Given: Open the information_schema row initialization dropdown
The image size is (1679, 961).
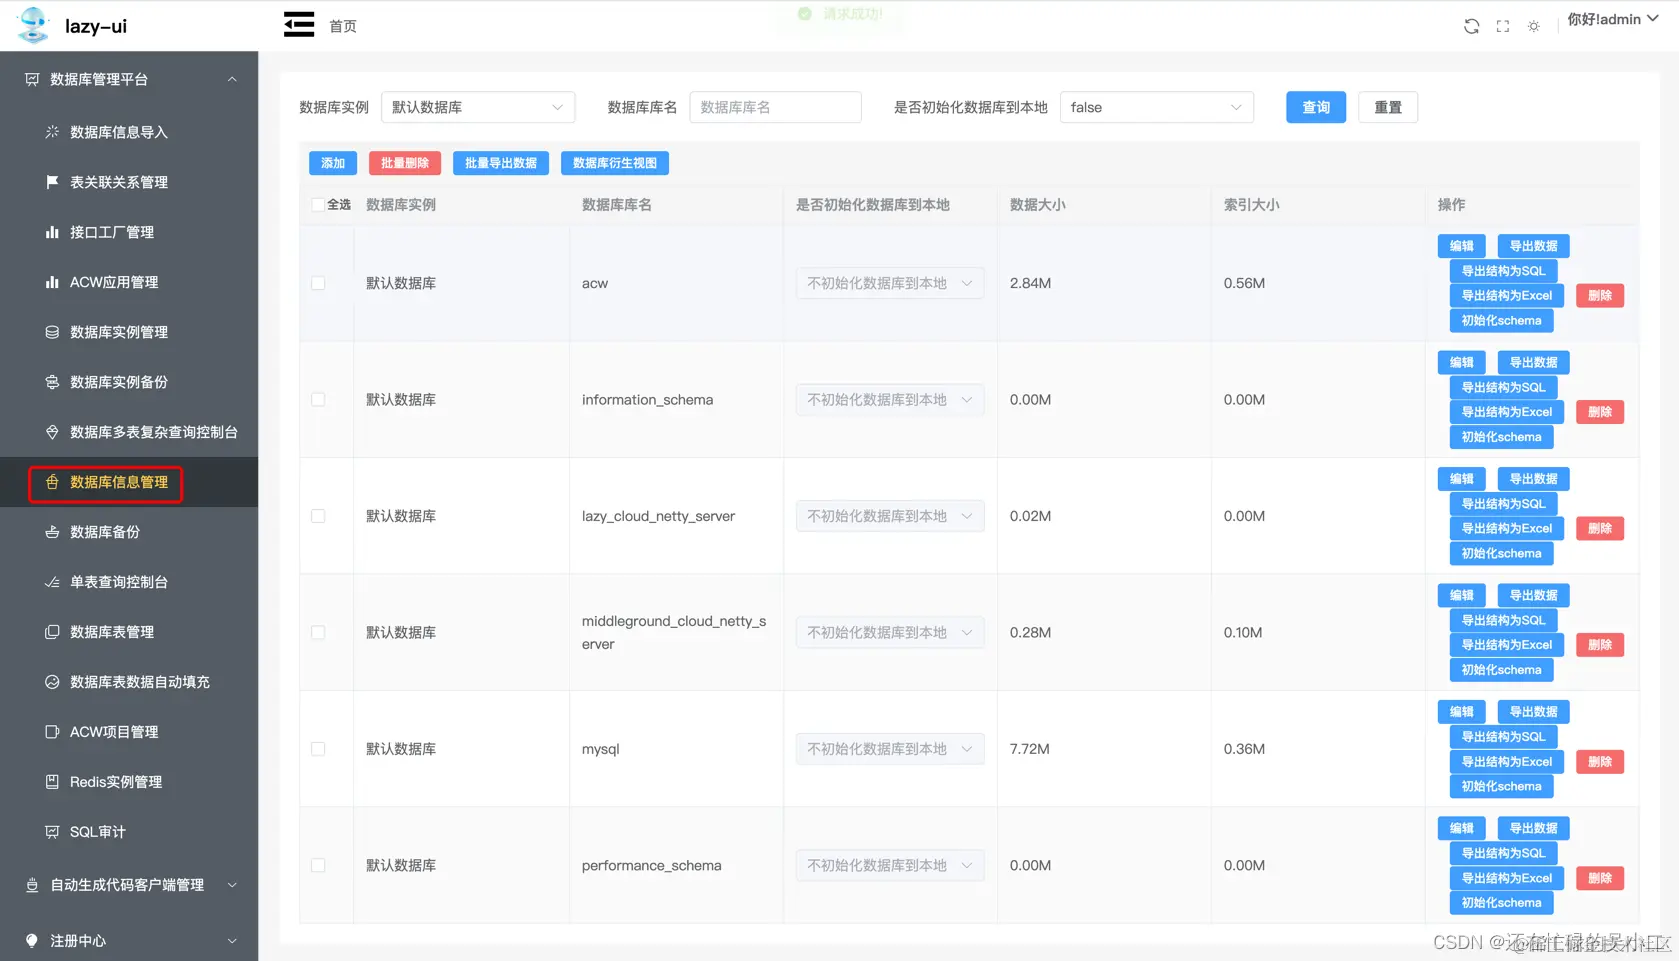Looking at the screenshot, I should coord(890,400).
